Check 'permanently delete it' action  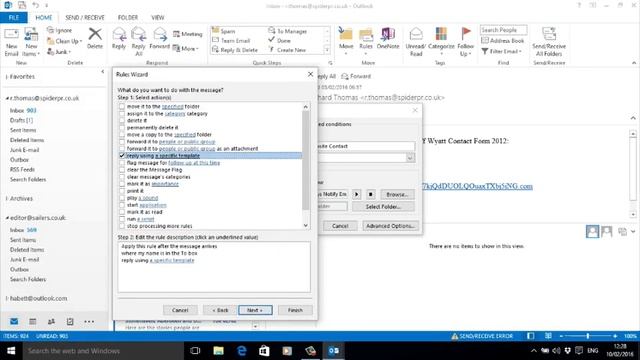pyautogui.click(x=122, y=127)
